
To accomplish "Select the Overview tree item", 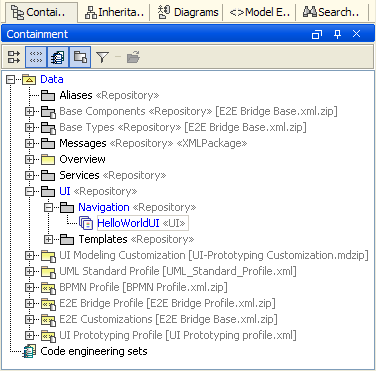I will 82,159.
